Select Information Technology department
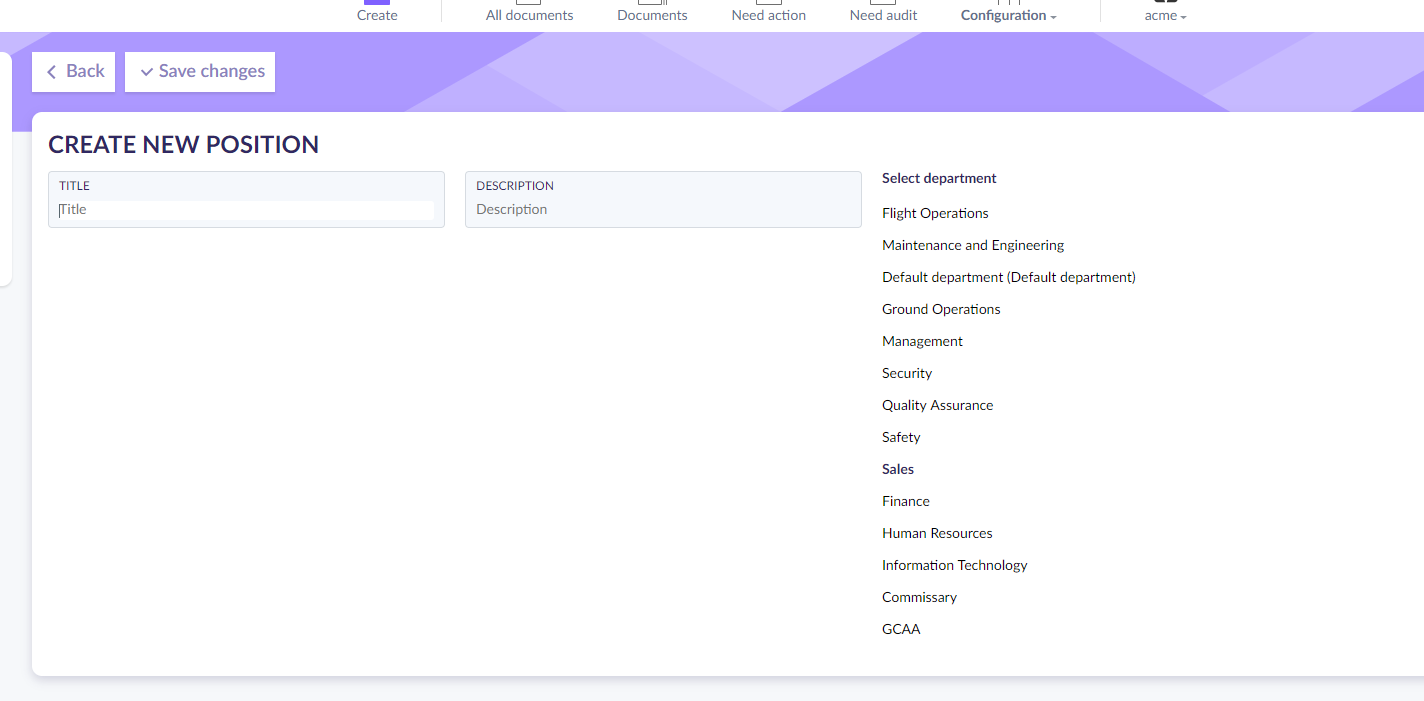The height and width of the screenshot is (701, 1424). point(954,565)
